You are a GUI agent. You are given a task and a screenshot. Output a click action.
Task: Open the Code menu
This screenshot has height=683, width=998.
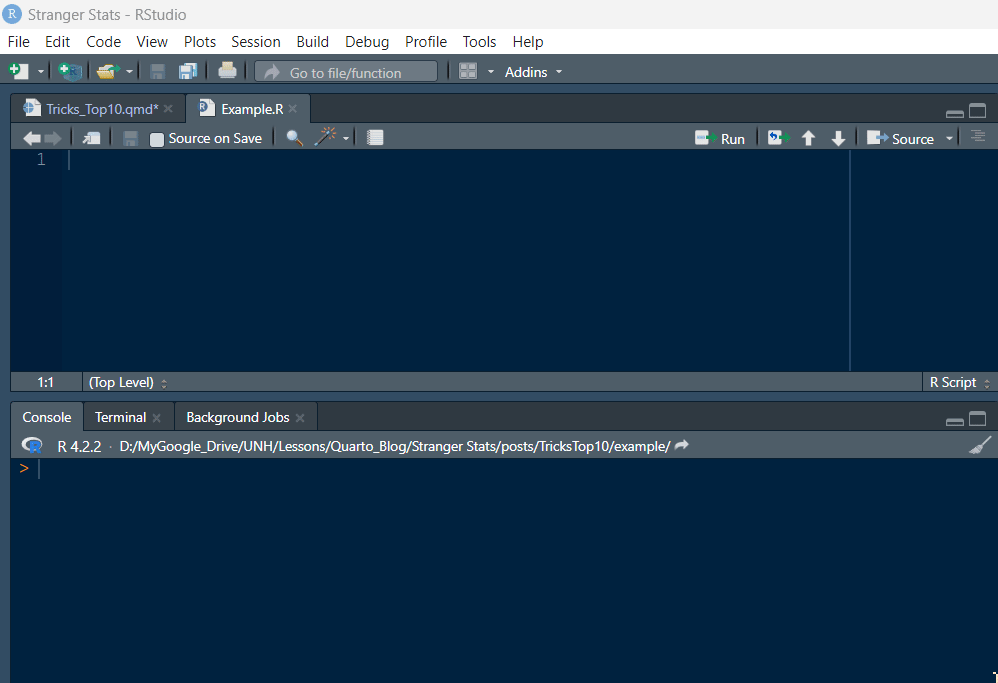[x=104, y=42]
